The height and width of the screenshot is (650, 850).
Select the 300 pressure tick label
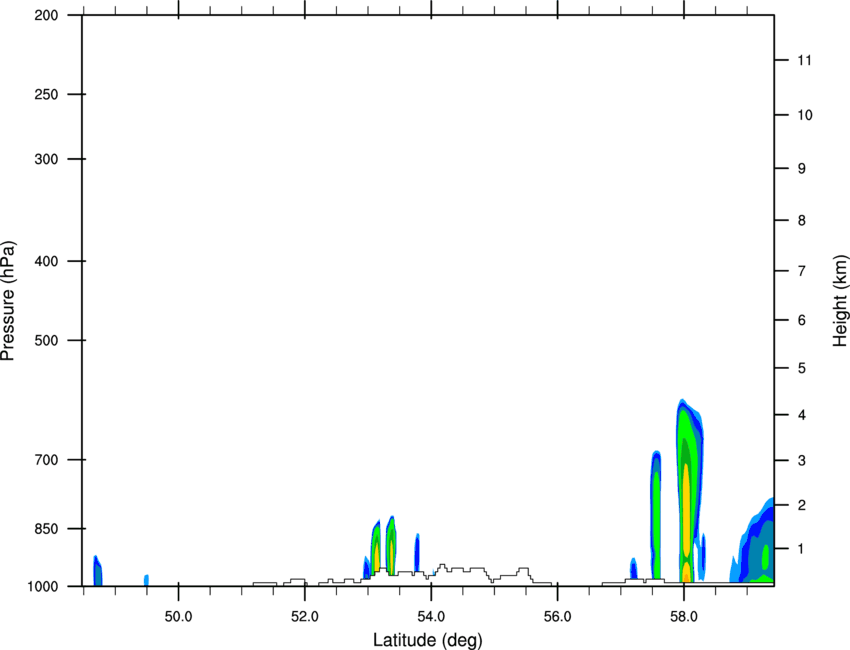(x=46, y=159)
